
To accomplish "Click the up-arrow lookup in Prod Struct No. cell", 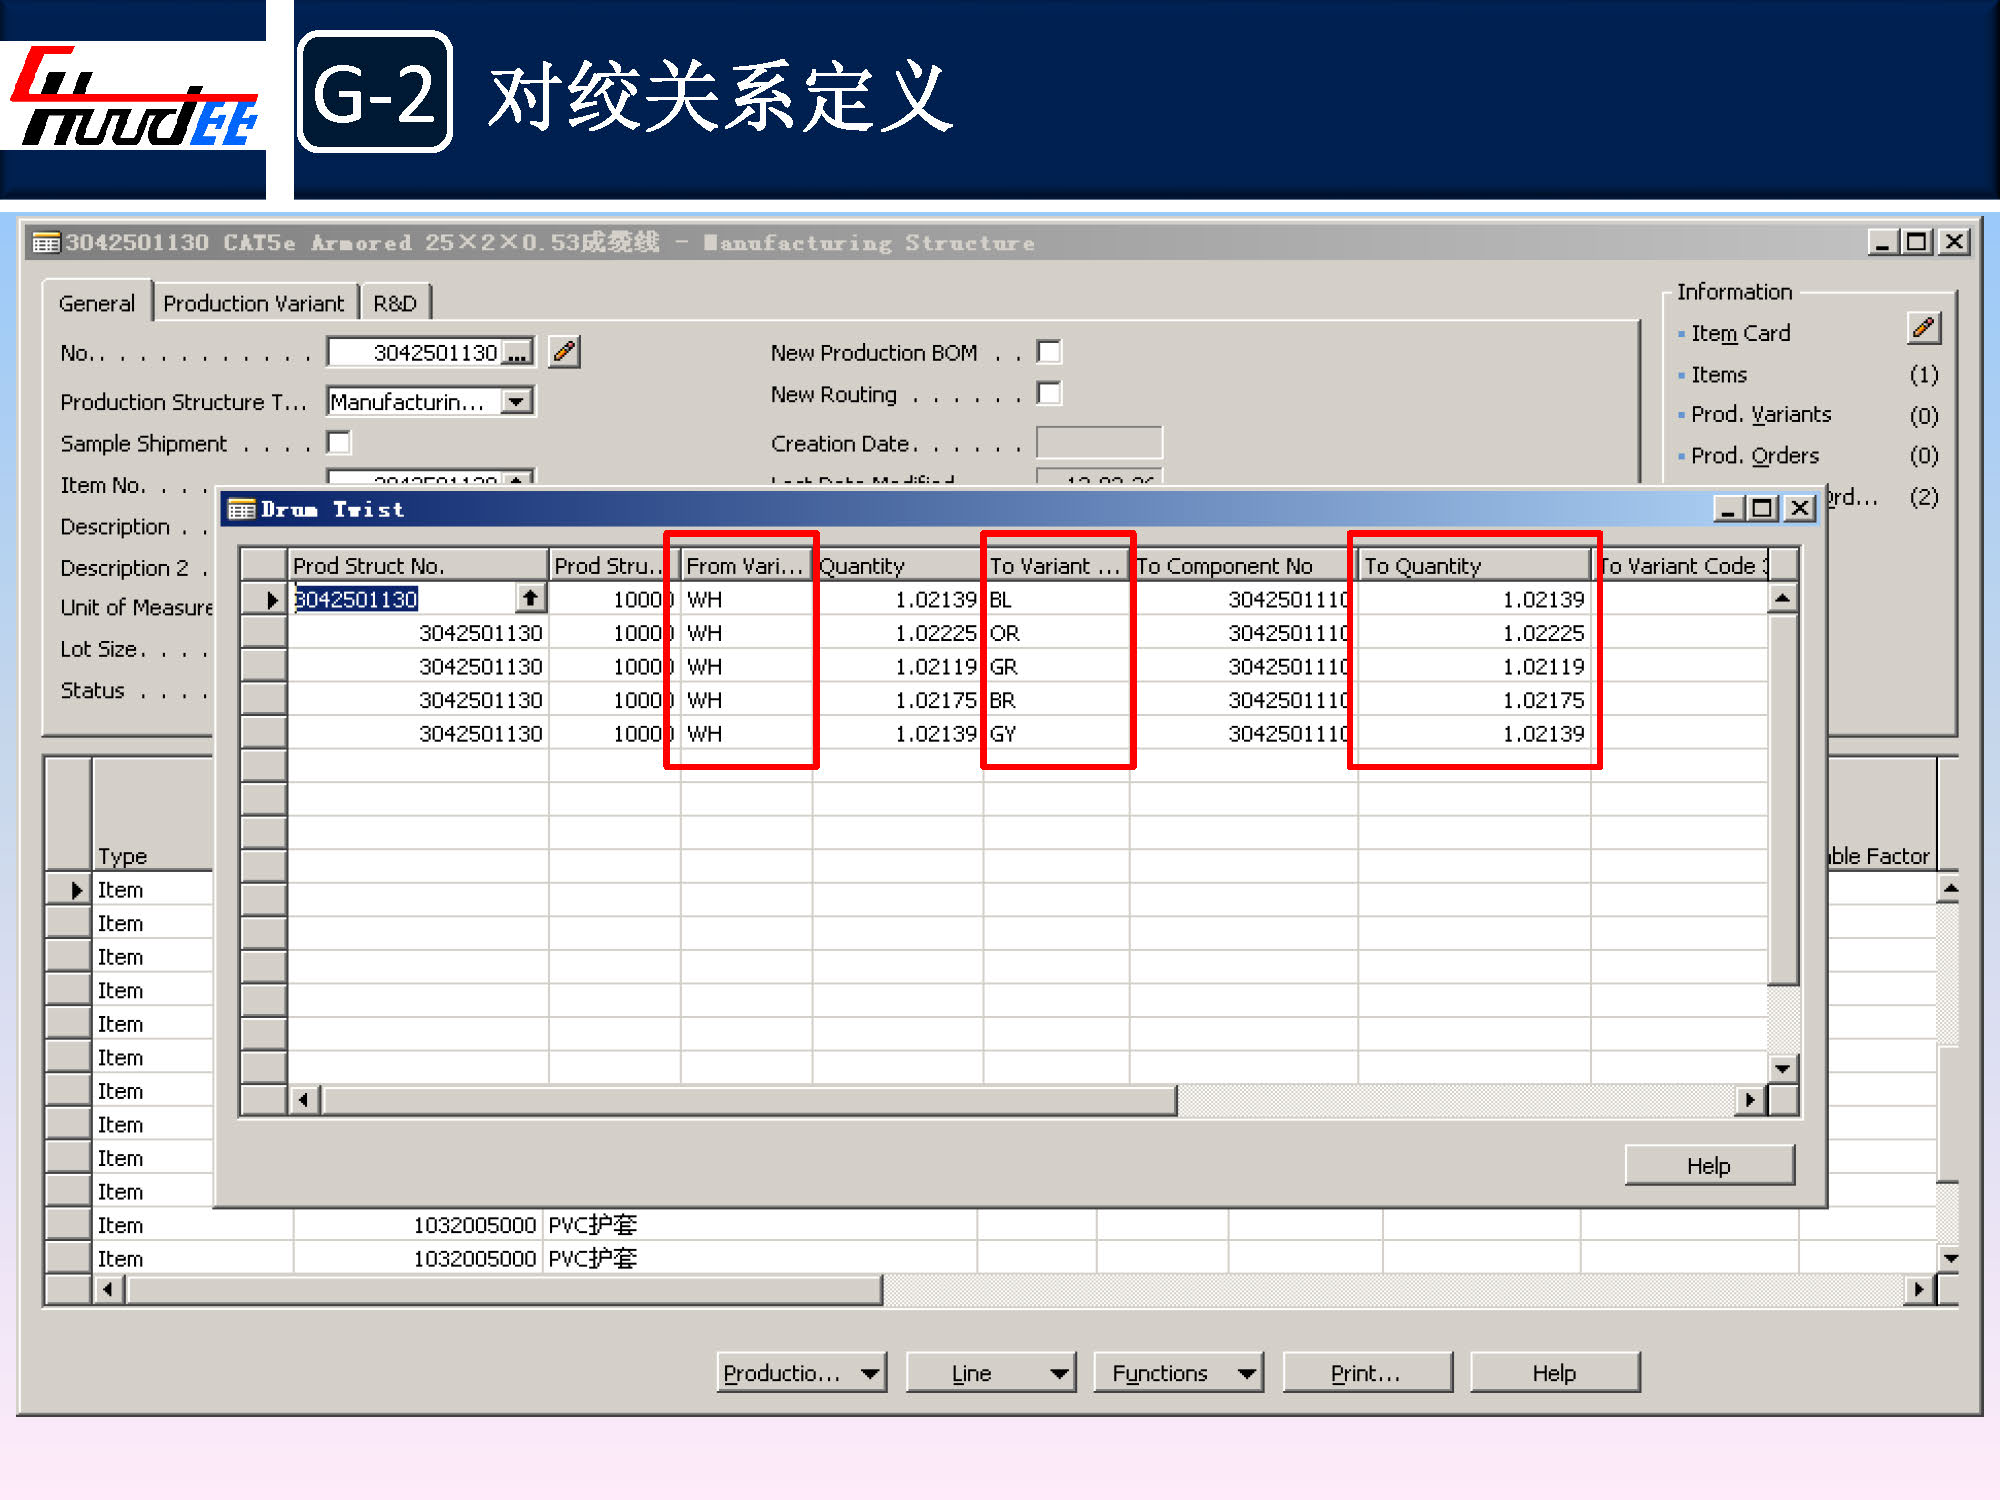I will [530, 599].
